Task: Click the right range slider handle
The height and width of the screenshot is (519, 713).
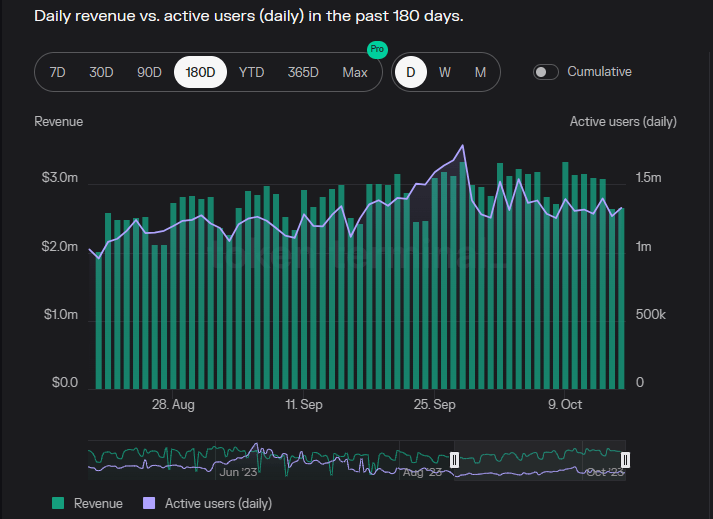Action: tap(626, 459)
